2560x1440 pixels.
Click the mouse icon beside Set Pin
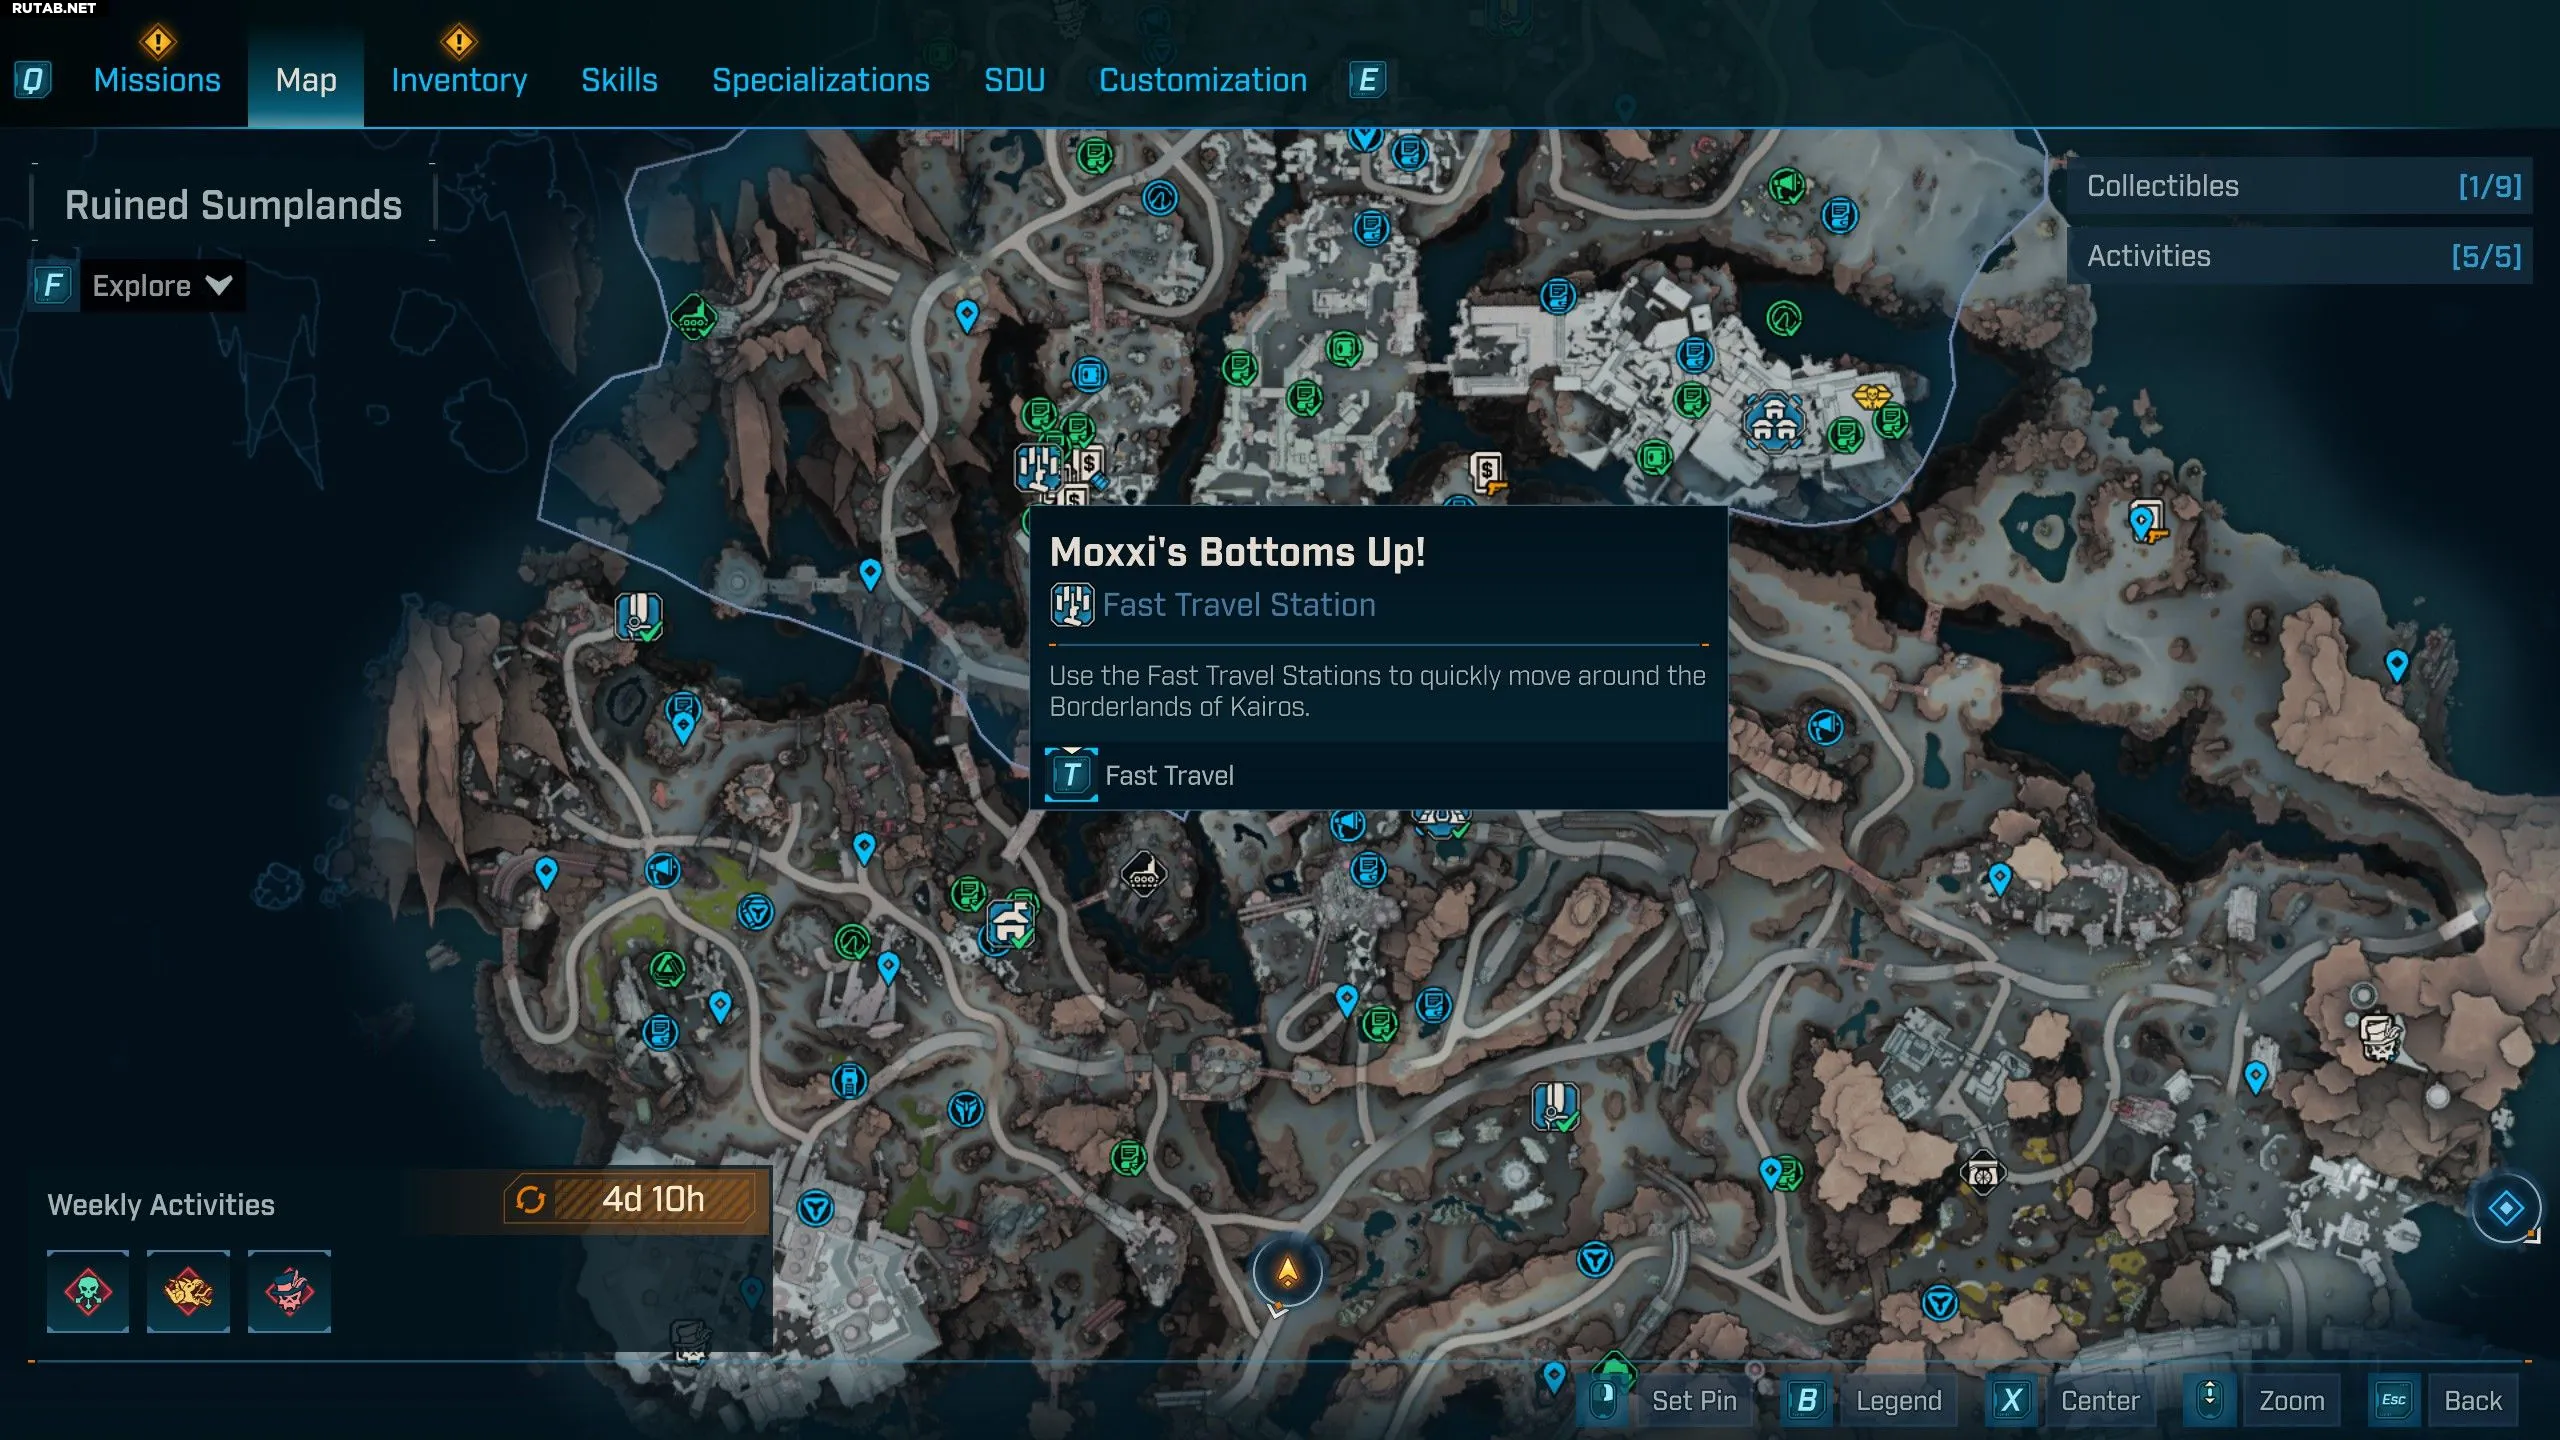(x=1604, y=1400)
